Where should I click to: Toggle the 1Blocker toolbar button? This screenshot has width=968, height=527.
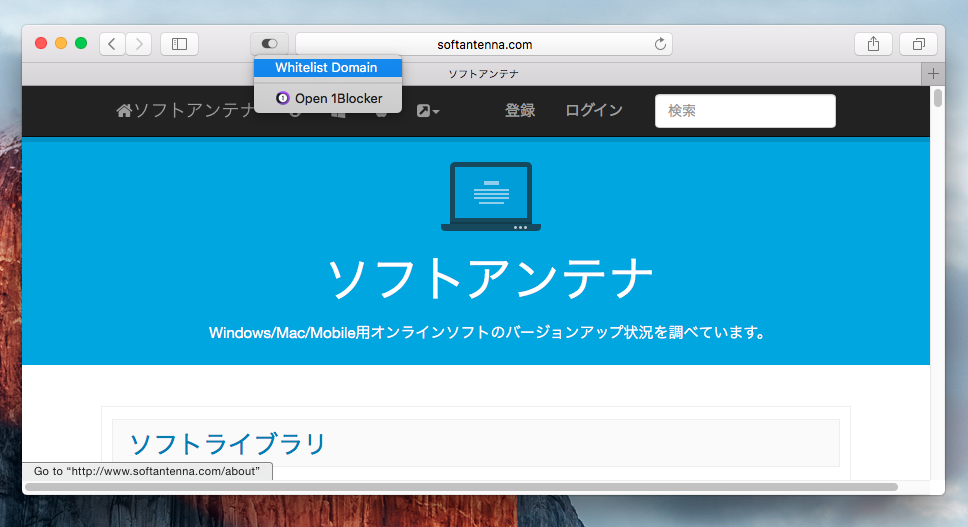point(269,44)
